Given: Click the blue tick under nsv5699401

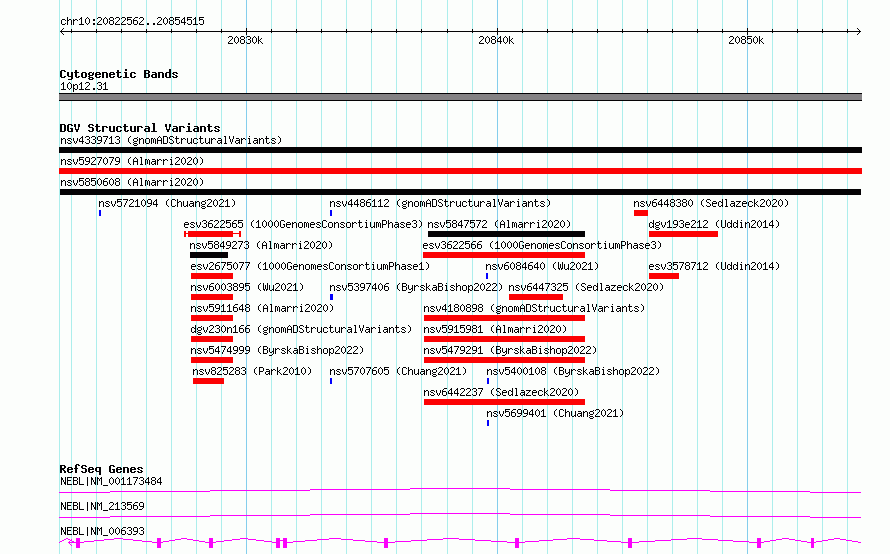Looking at the screenshot, I should click(488, 423).
